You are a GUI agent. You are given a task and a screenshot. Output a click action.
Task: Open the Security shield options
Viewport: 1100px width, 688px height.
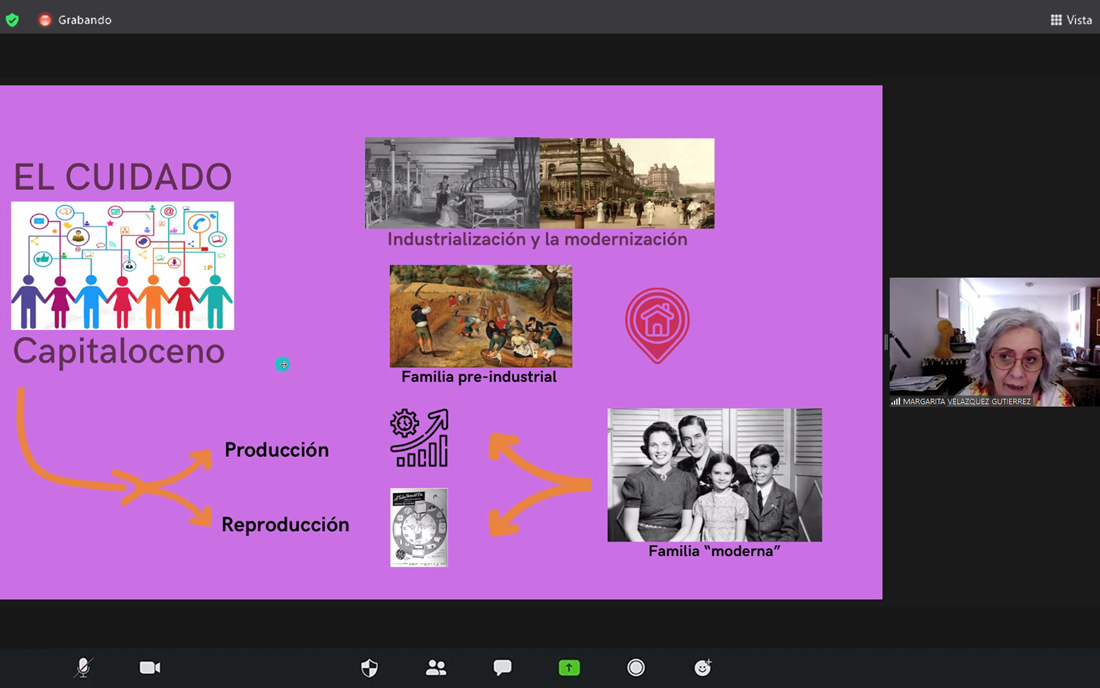click(x=369, y=668)
